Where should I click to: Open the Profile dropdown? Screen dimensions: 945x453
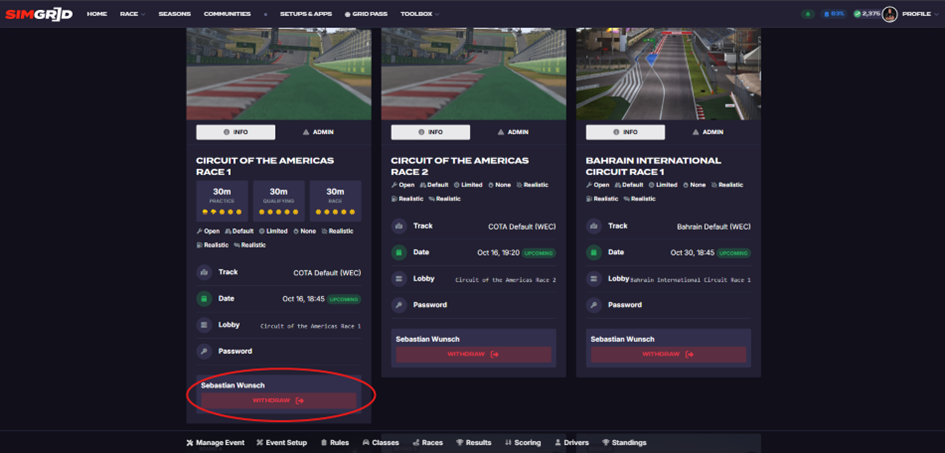[919, 14]
